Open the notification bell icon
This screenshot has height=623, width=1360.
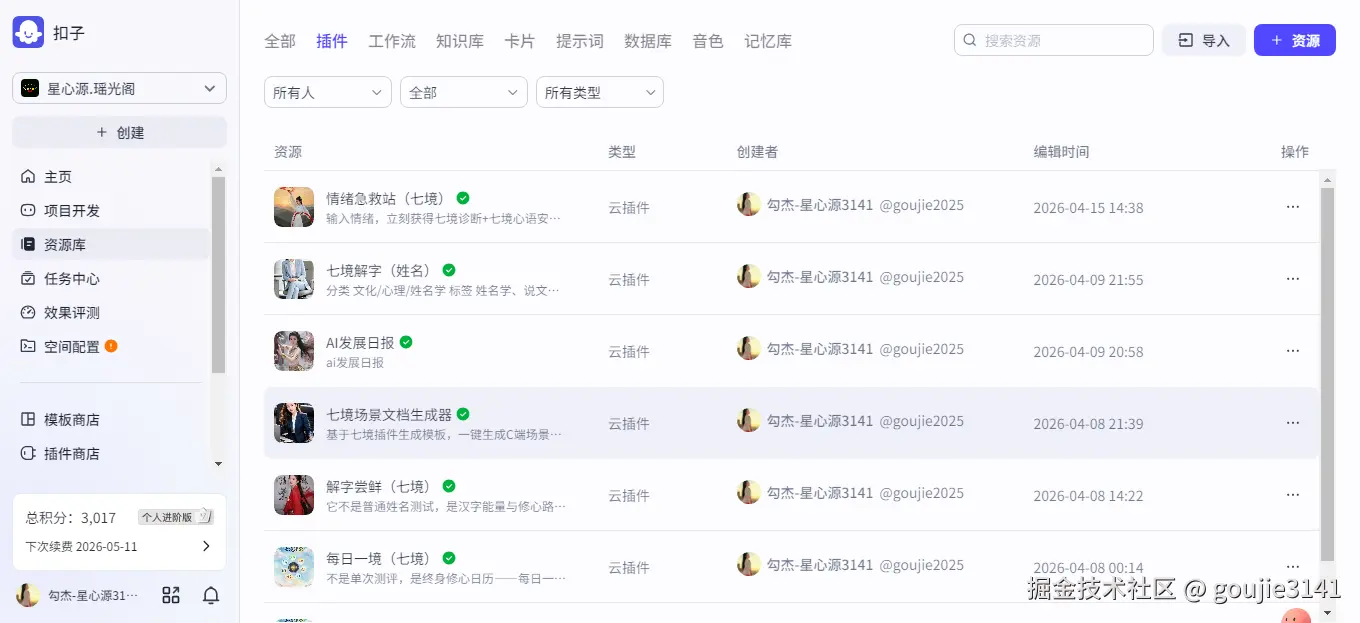tap(210, 594)
